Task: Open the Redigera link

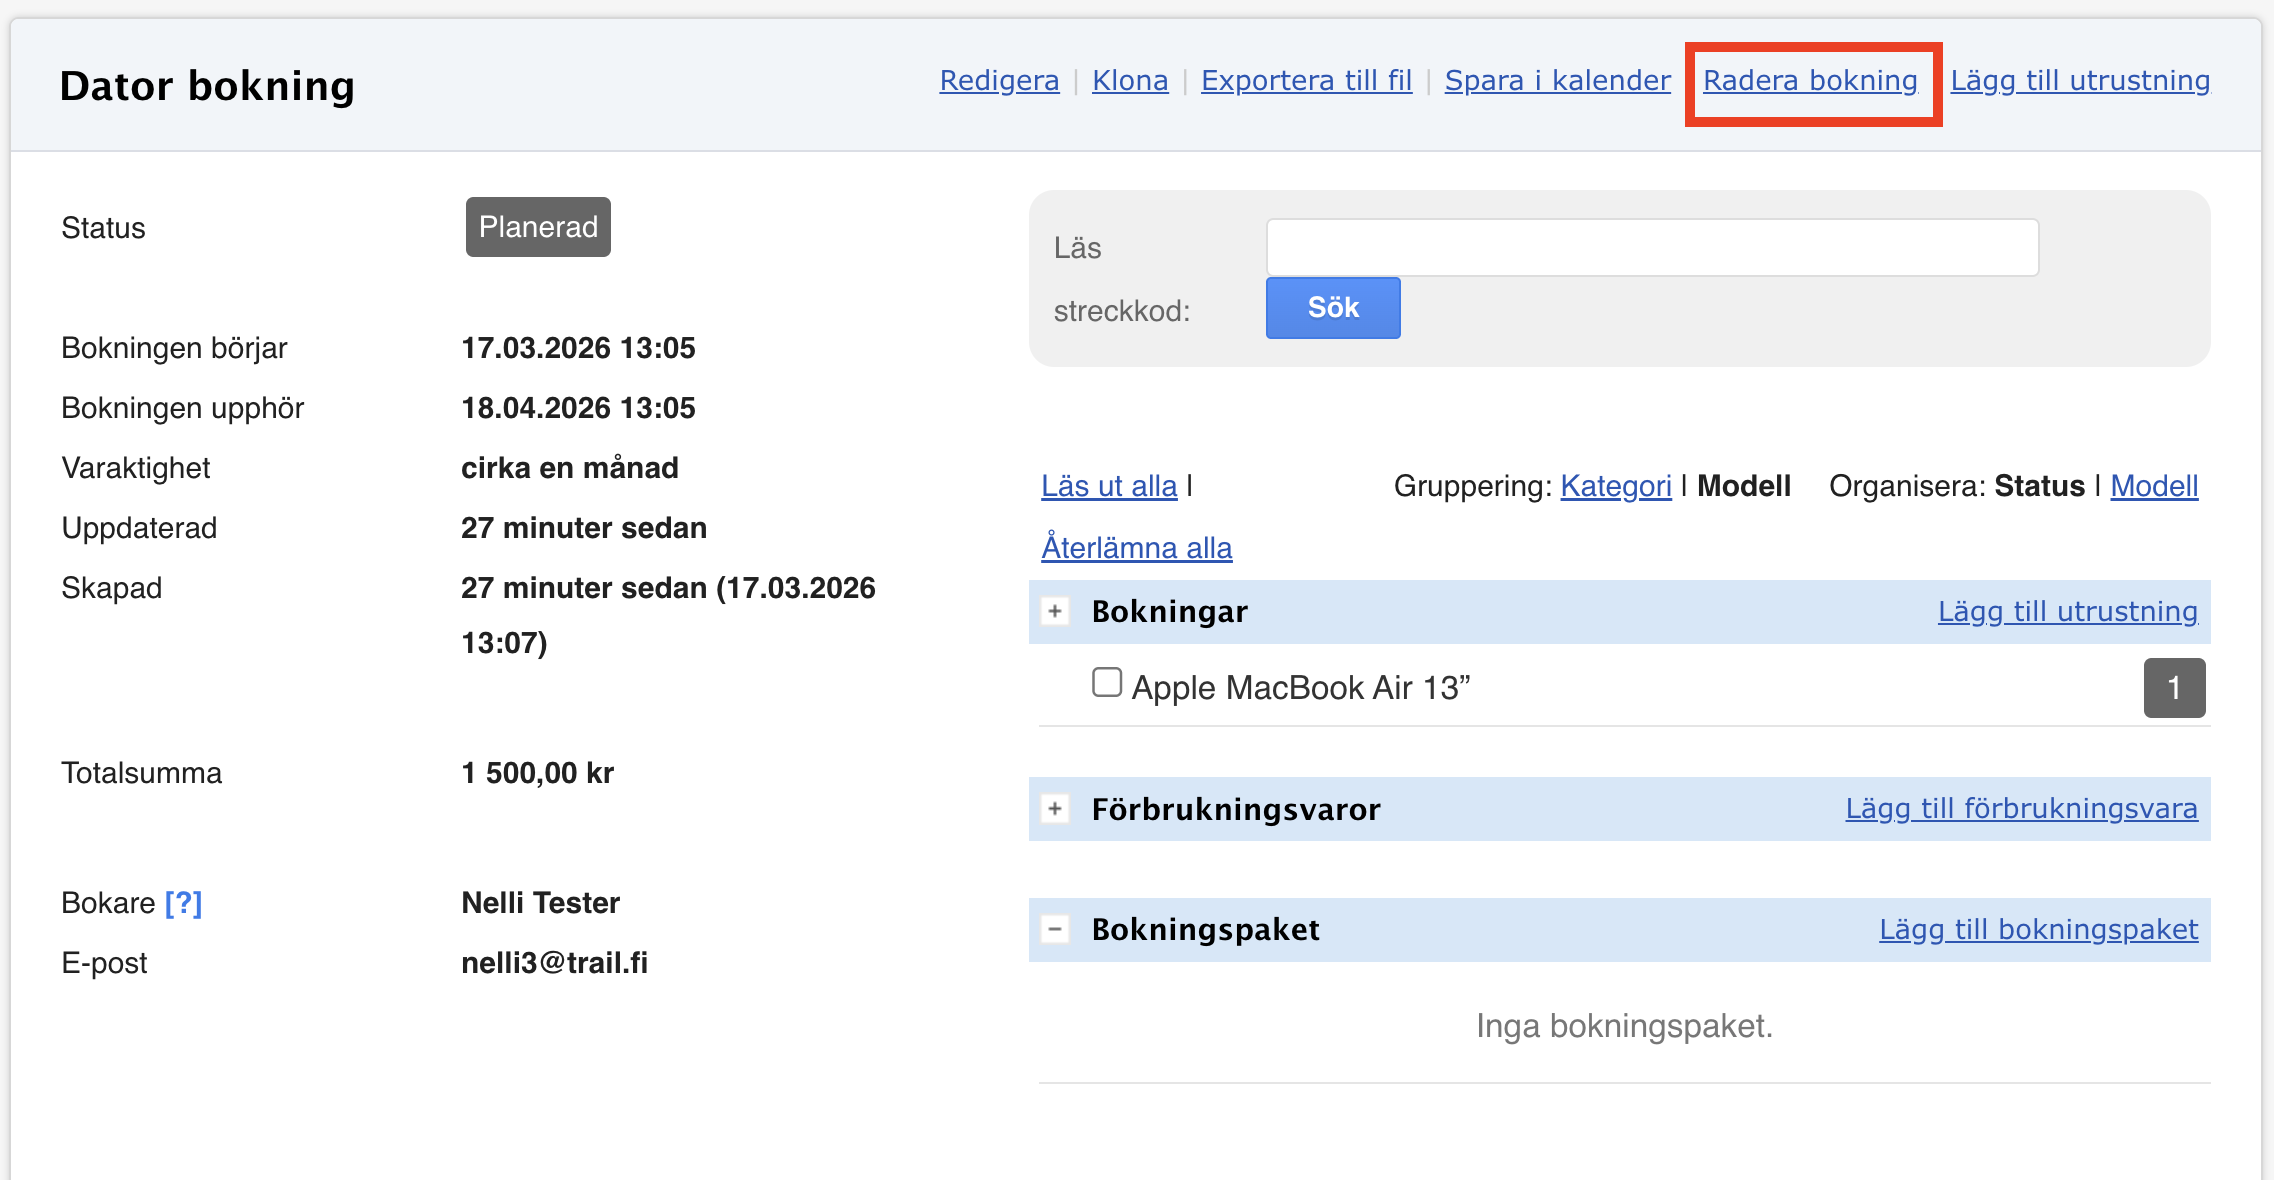Action: pos(999,80)
